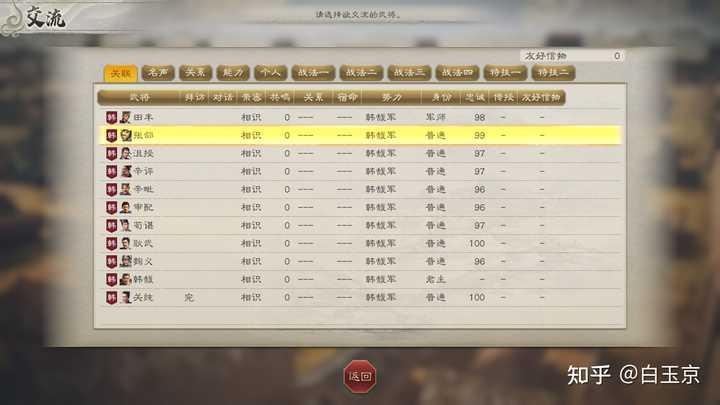Viewport: 720px width, 405px height.
Task: Switch to the 名声 tab
Action: pyautogui.click(x=158, y=73)
